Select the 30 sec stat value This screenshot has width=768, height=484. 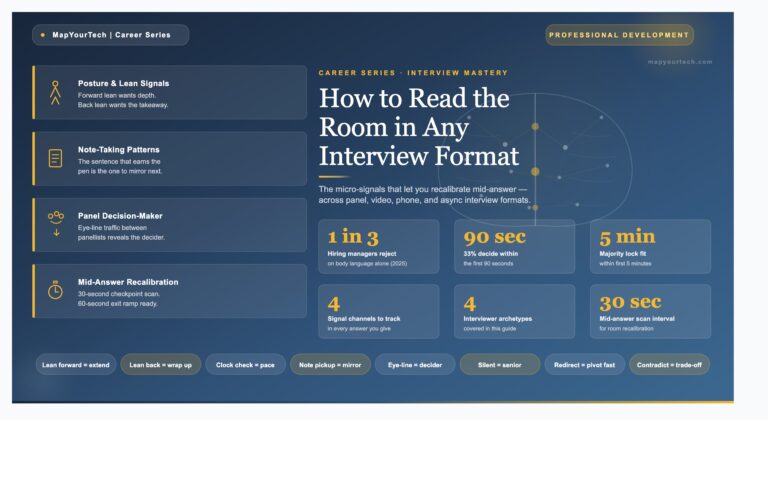coord(630,302)
